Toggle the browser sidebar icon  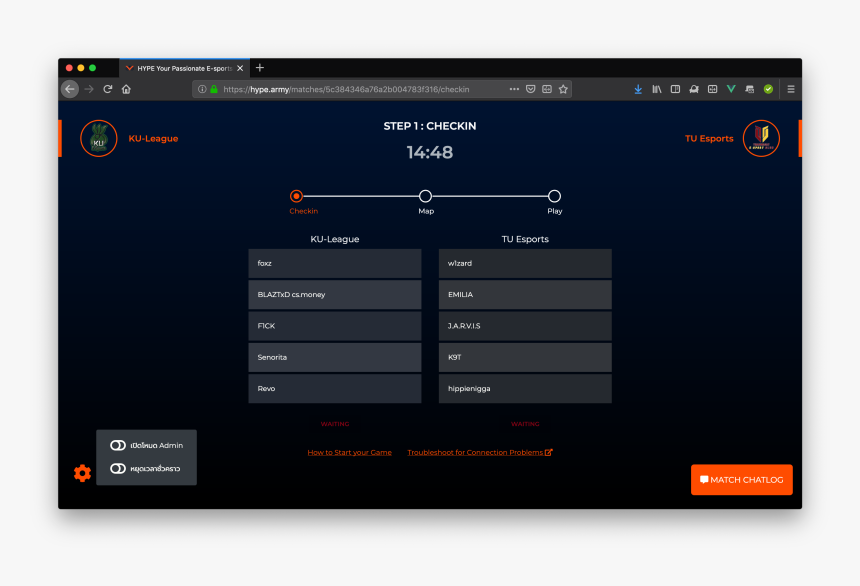click(675, 89)
